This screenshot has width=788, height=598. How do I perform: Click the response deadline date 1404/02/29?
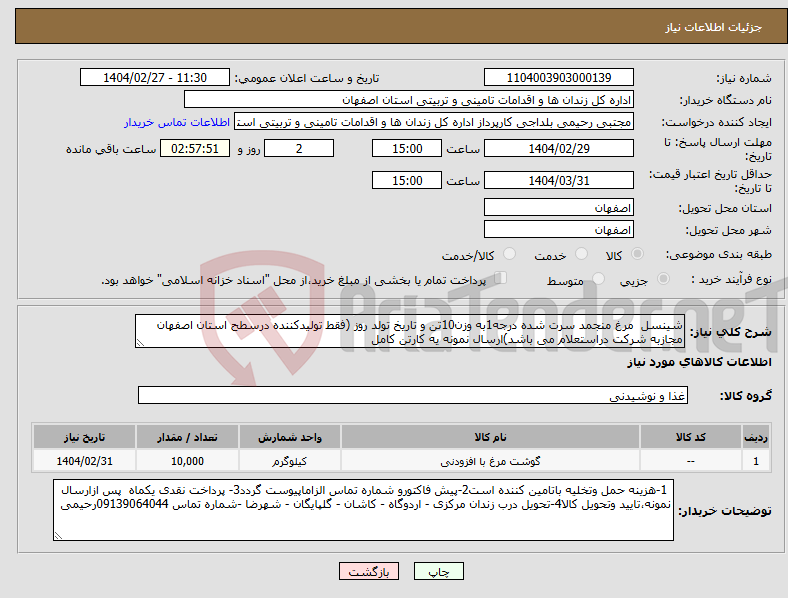tap(559, 149)
